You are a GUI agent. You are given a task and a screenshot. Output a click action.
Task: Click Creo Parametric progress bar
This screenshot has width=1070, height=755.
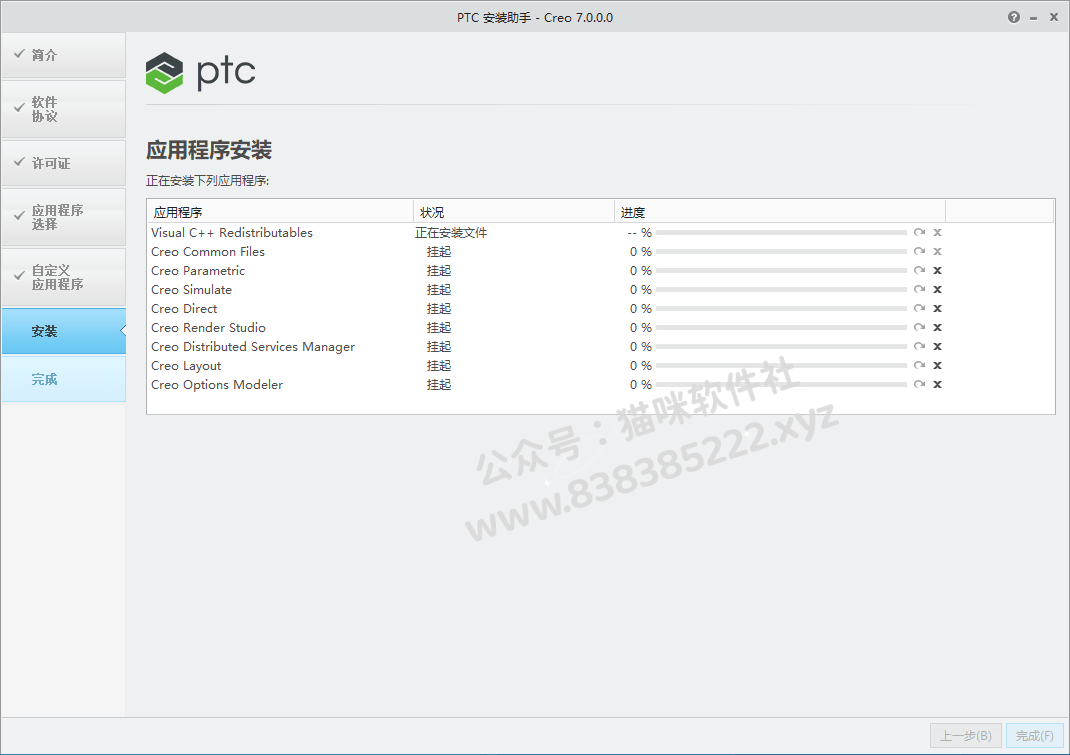(781, 271)
